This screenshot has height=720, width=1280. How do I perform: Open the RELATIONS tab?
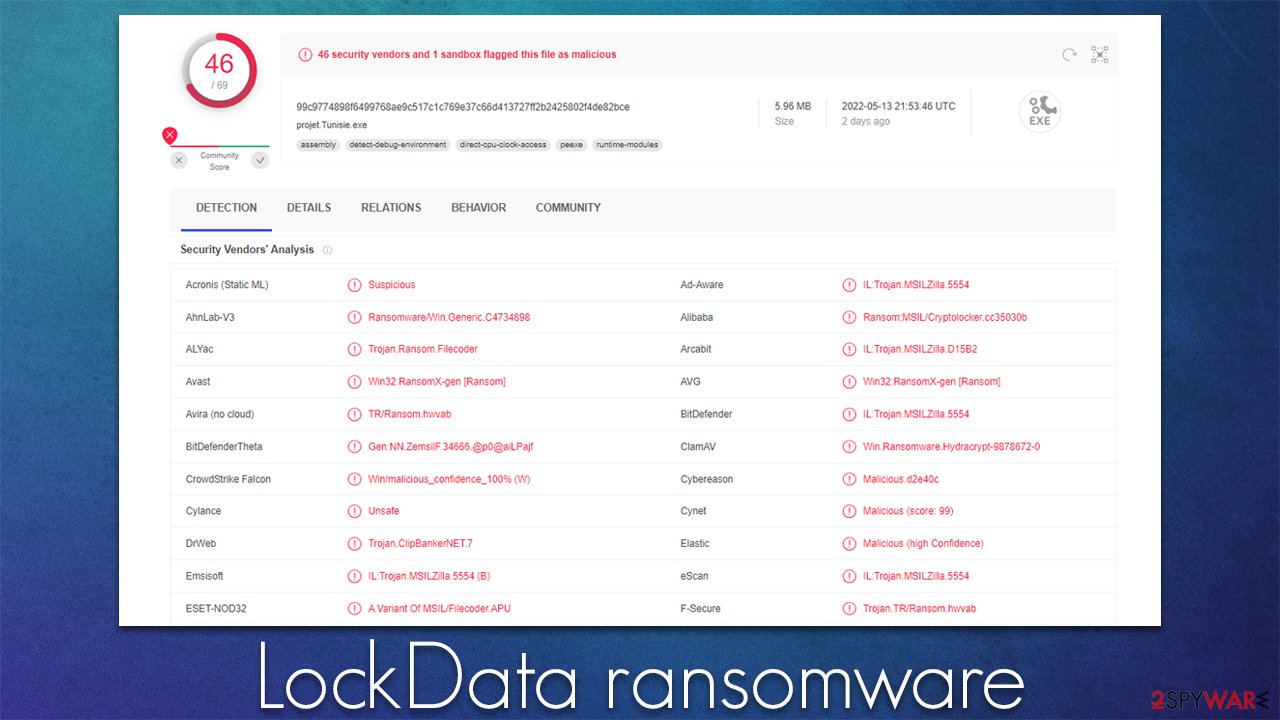pos(391,208)
